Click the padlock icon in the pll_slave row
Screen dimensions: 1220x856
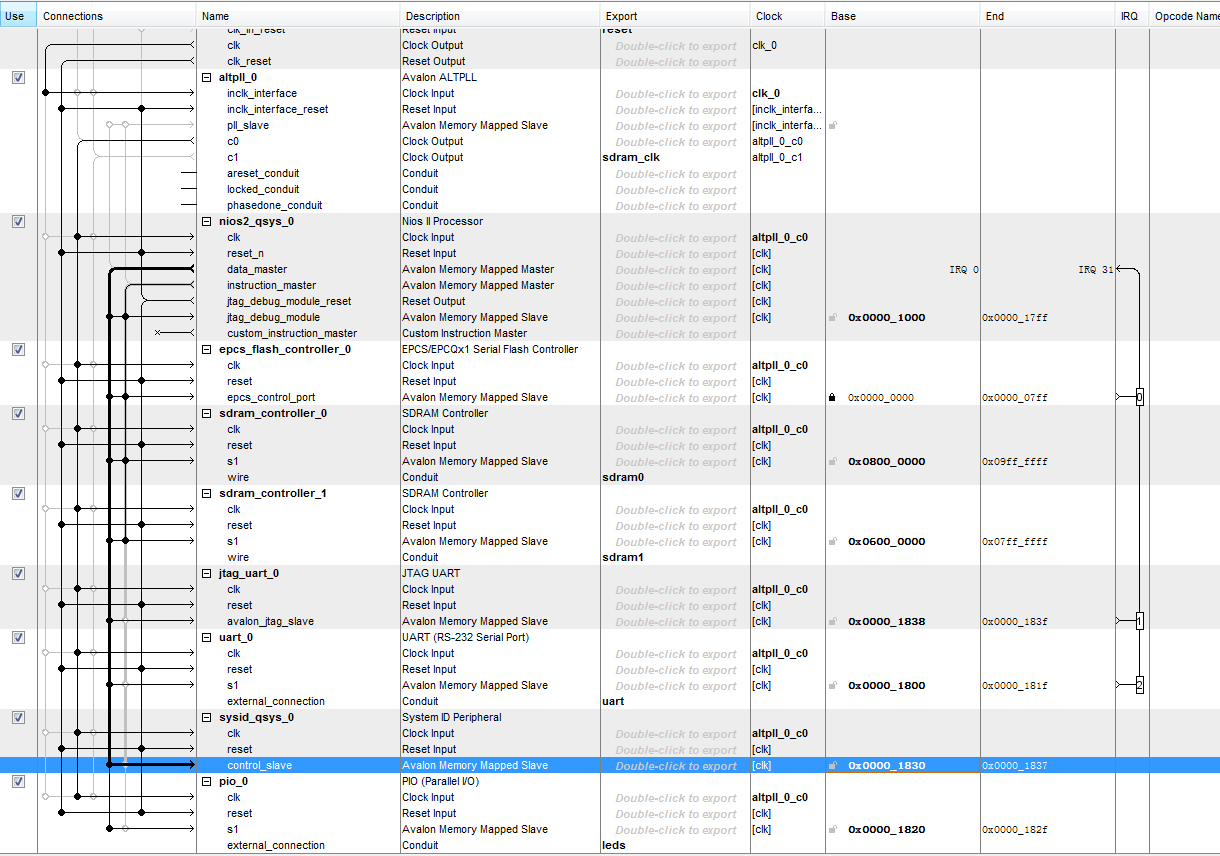coord(832,126)
